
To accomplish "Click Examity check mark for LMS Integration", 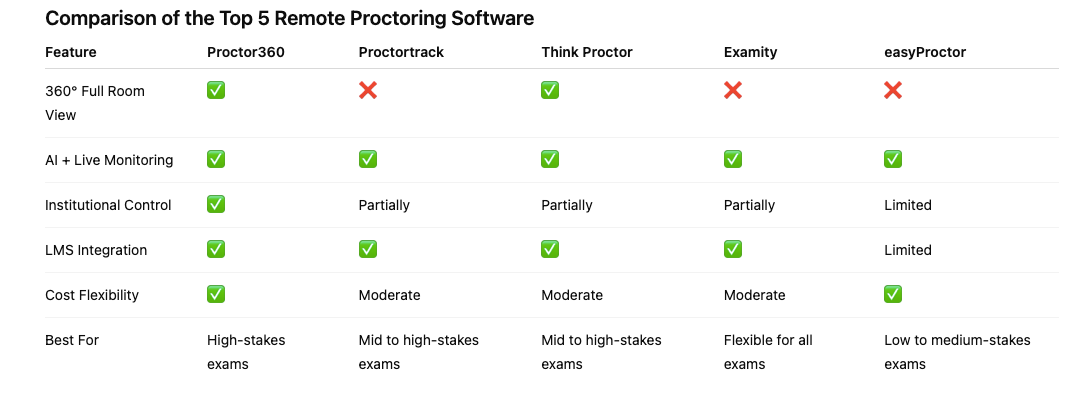I will click(x=733, y=249).
